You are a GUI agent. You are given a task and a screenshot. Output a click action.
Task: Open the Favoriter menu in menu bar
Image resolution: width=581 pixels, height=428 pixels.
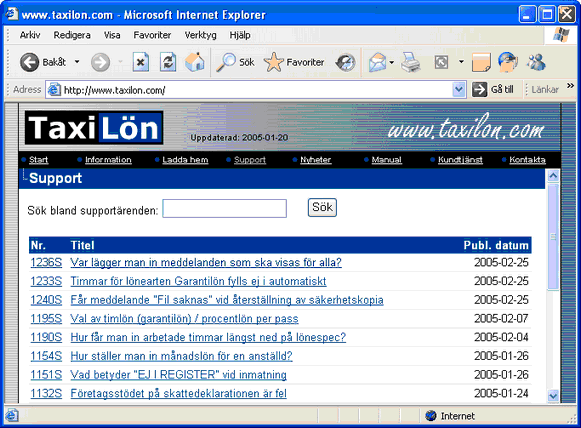(152, 35)
